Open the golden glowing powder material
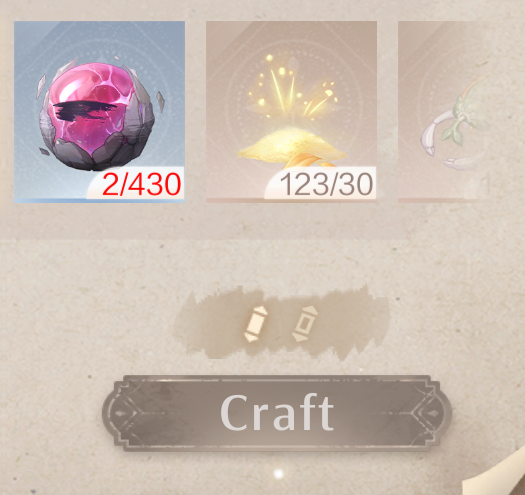 (291, 111)
